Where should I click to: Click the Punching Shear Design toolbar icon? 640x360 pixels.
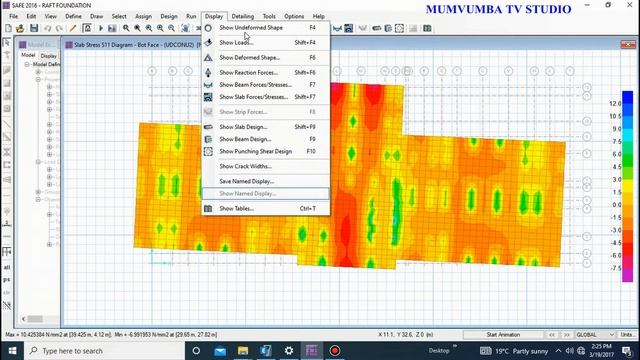click(x=400, y=28)
